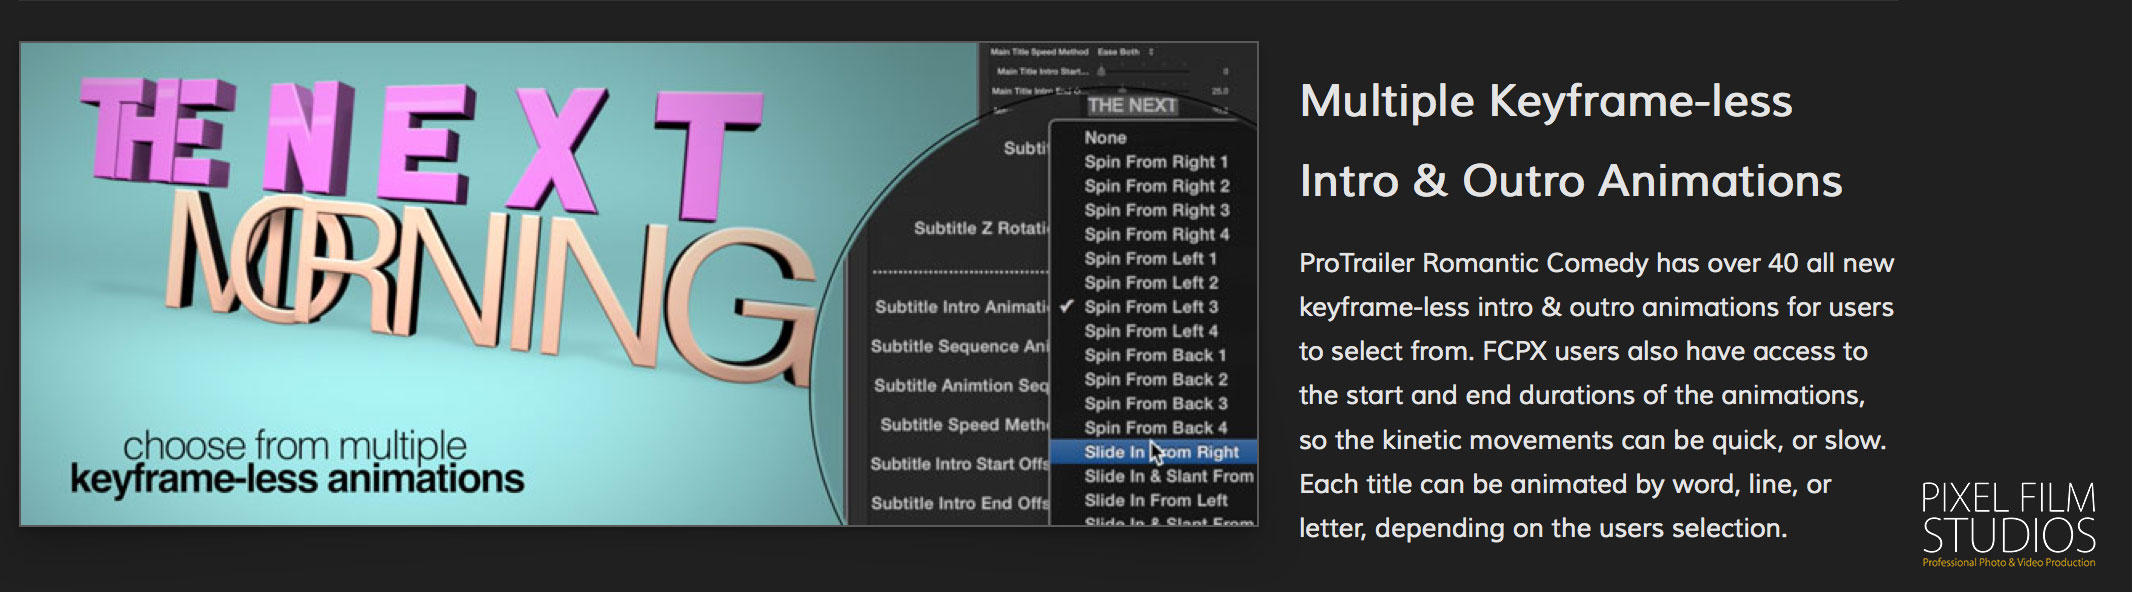2132x592 pixels.
Task: Click the Subtitle Sequence Animation parameter label
Action: coord(960,346)
